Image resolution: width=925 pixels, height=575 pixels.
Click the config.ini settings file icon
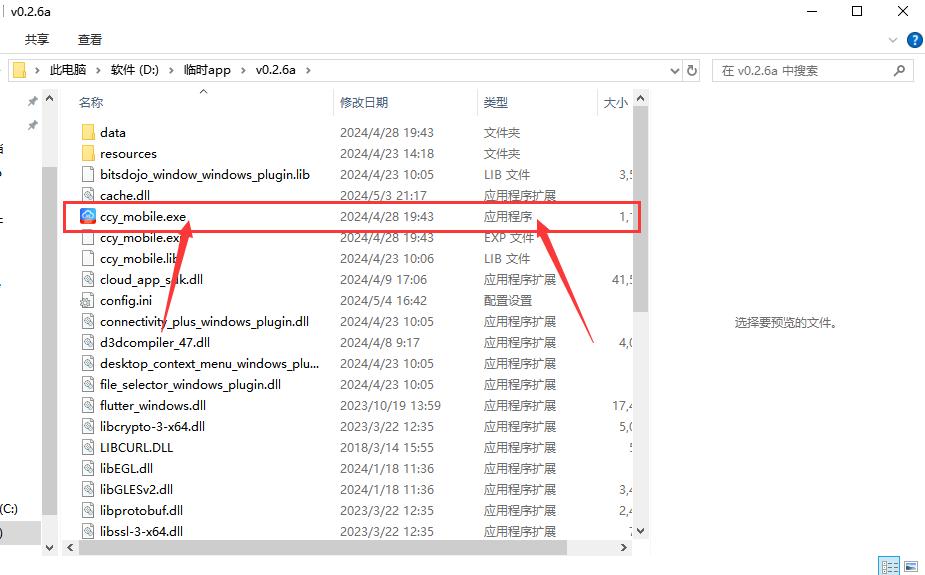(x=88, y=301)
